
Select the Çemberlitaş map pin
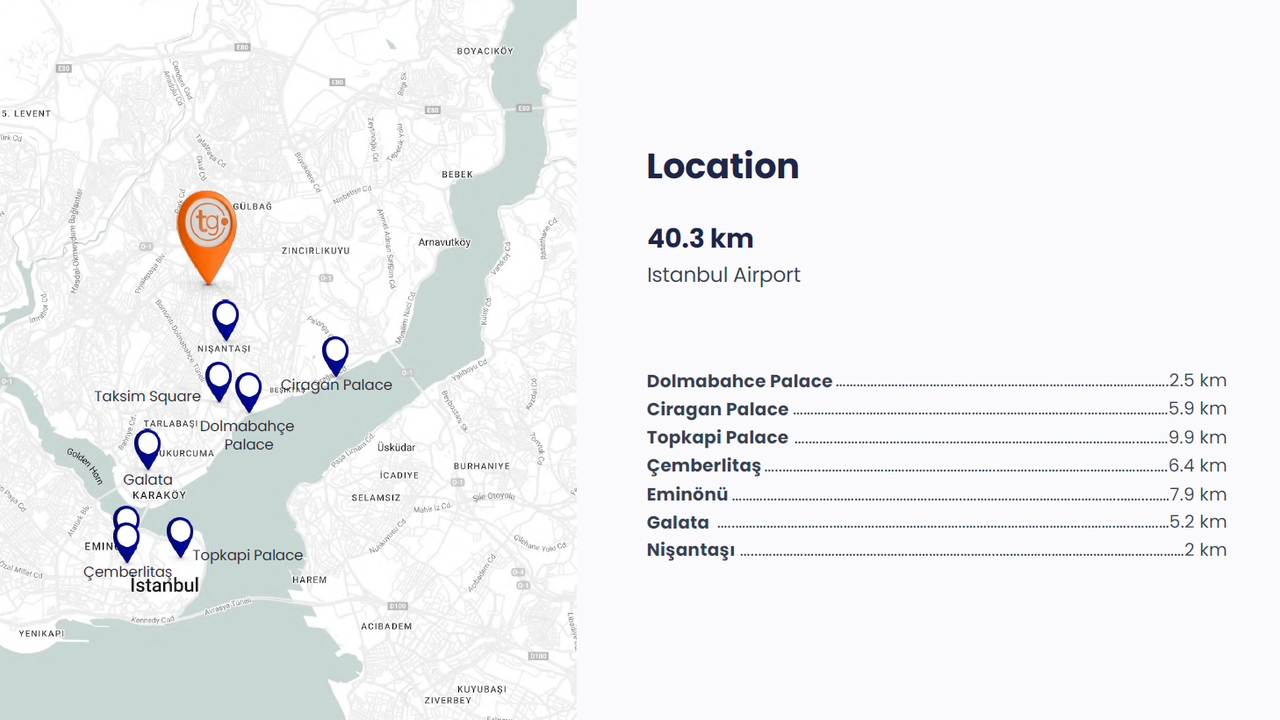(127, 541)
